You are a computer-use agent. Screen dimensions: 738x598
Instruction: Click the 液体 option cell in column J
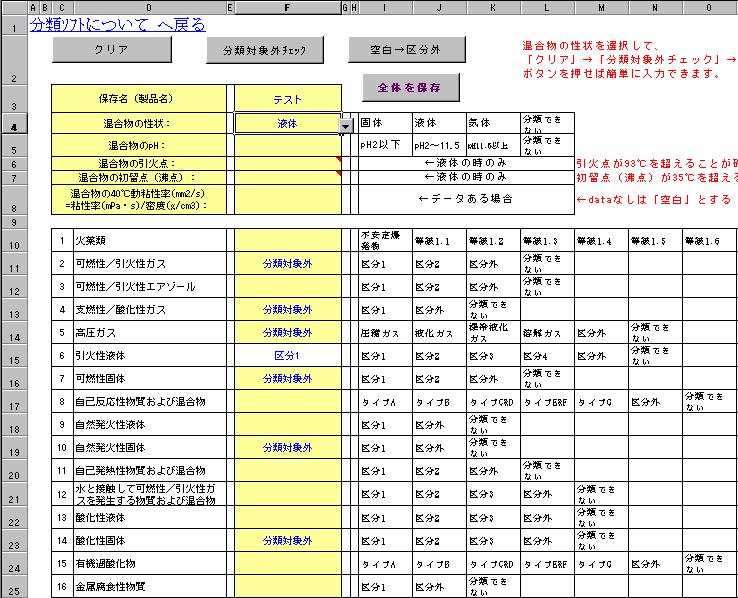[440, 123]
